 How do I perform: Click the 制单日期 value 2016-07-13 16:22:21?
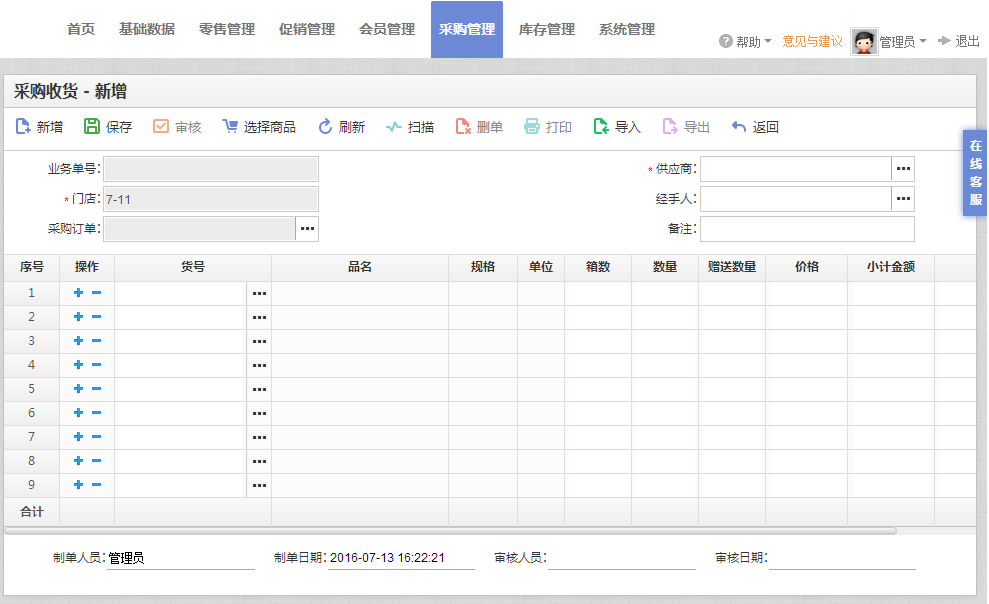387,558
